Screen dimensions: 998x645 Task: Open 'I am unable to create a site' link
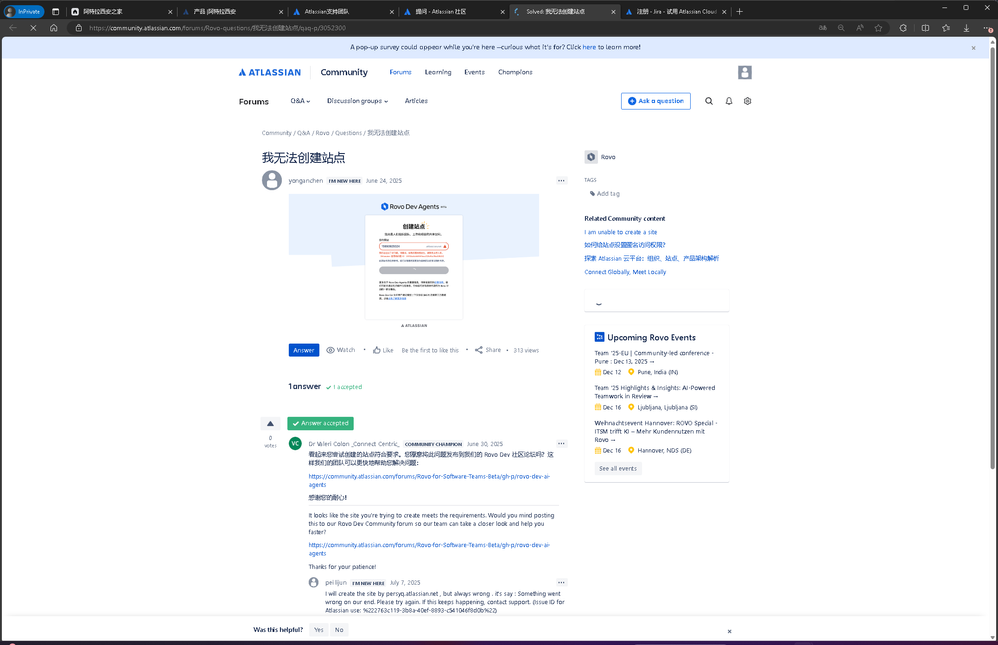[621, 232]
